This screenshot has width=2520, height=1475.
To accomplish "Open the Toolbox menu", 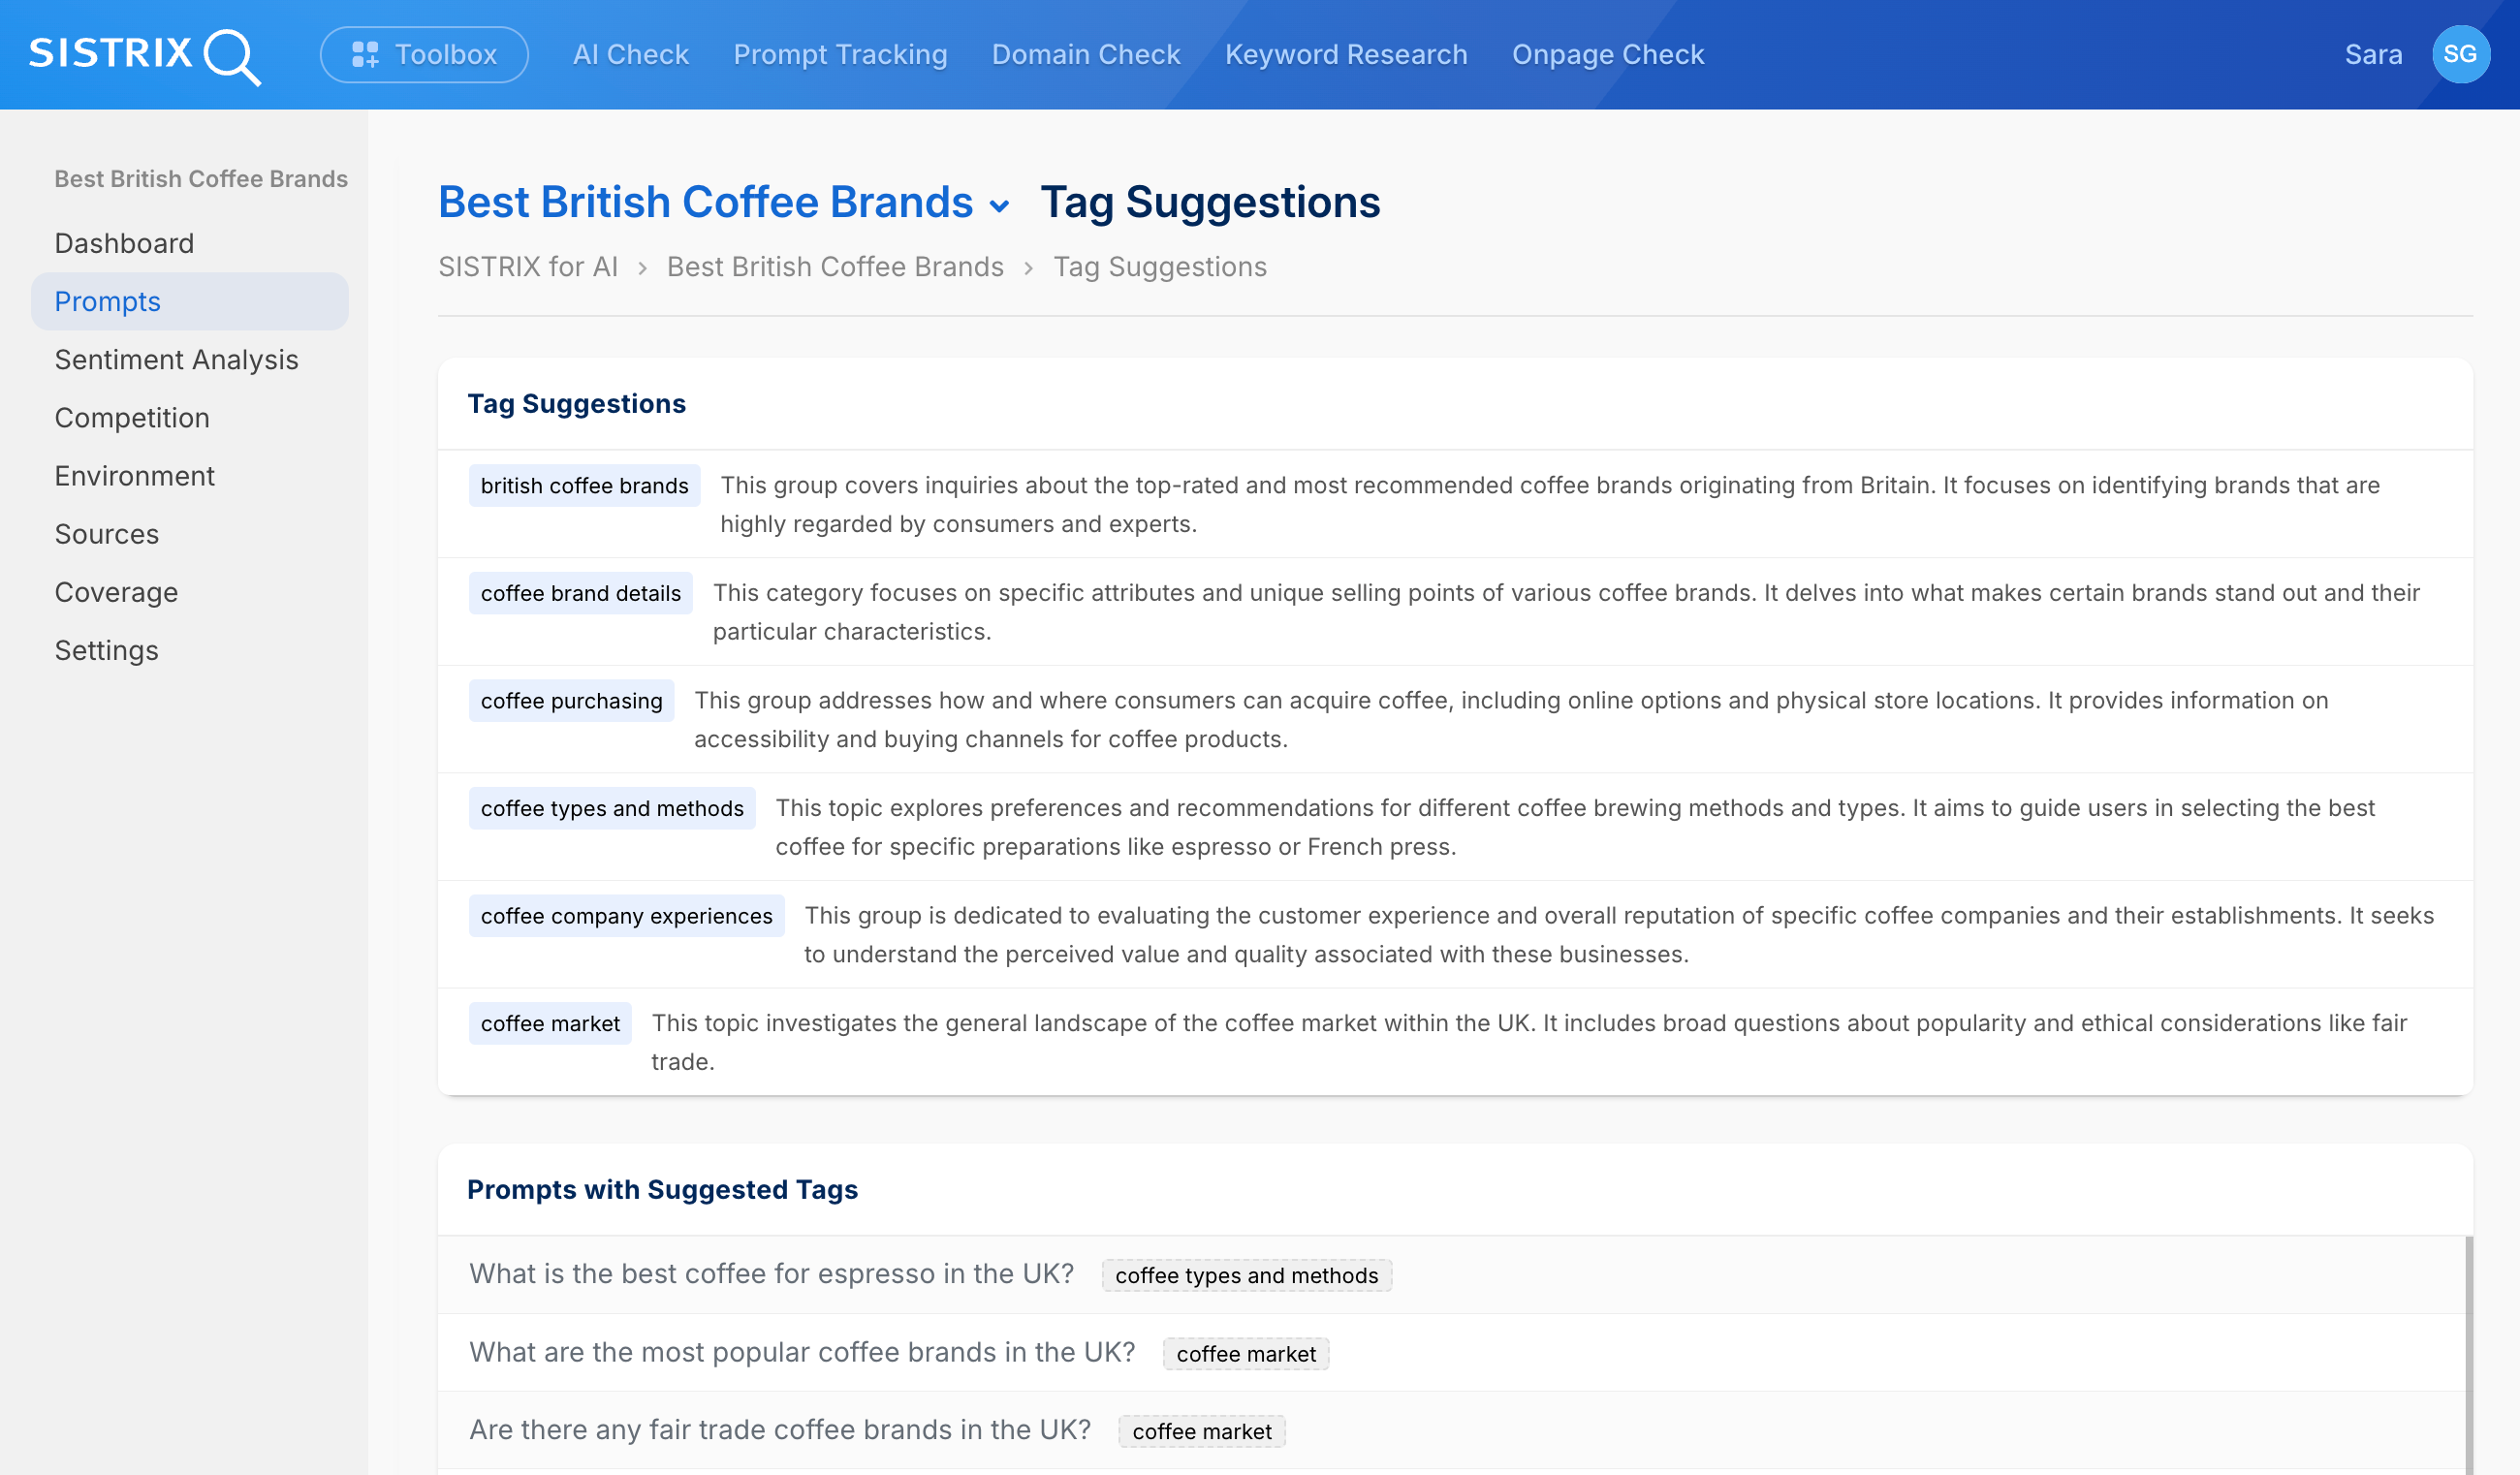I will tap(423, 55).
